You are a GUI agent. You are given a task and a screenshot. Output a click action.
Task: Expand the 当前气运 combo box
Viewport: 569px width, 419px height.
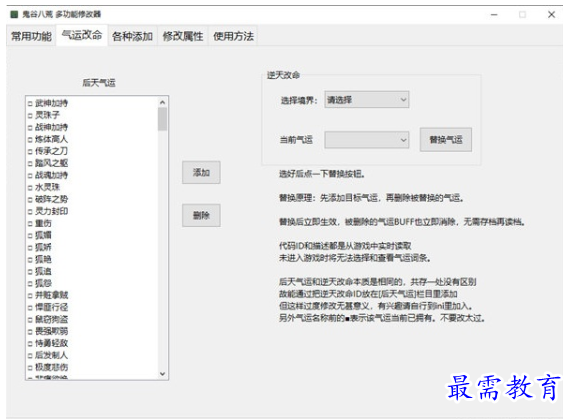tap(367, 140)
